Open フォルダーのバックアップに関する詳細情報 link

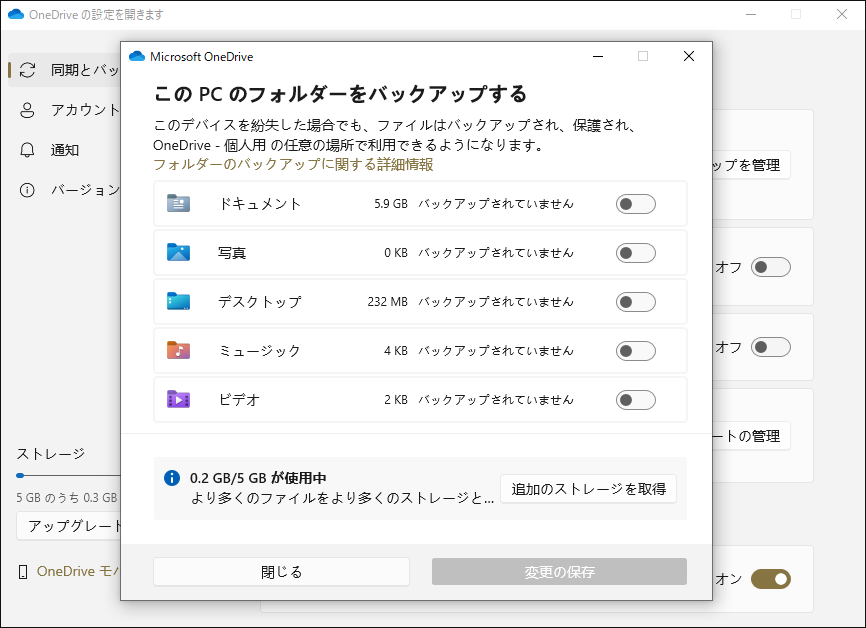293,165
